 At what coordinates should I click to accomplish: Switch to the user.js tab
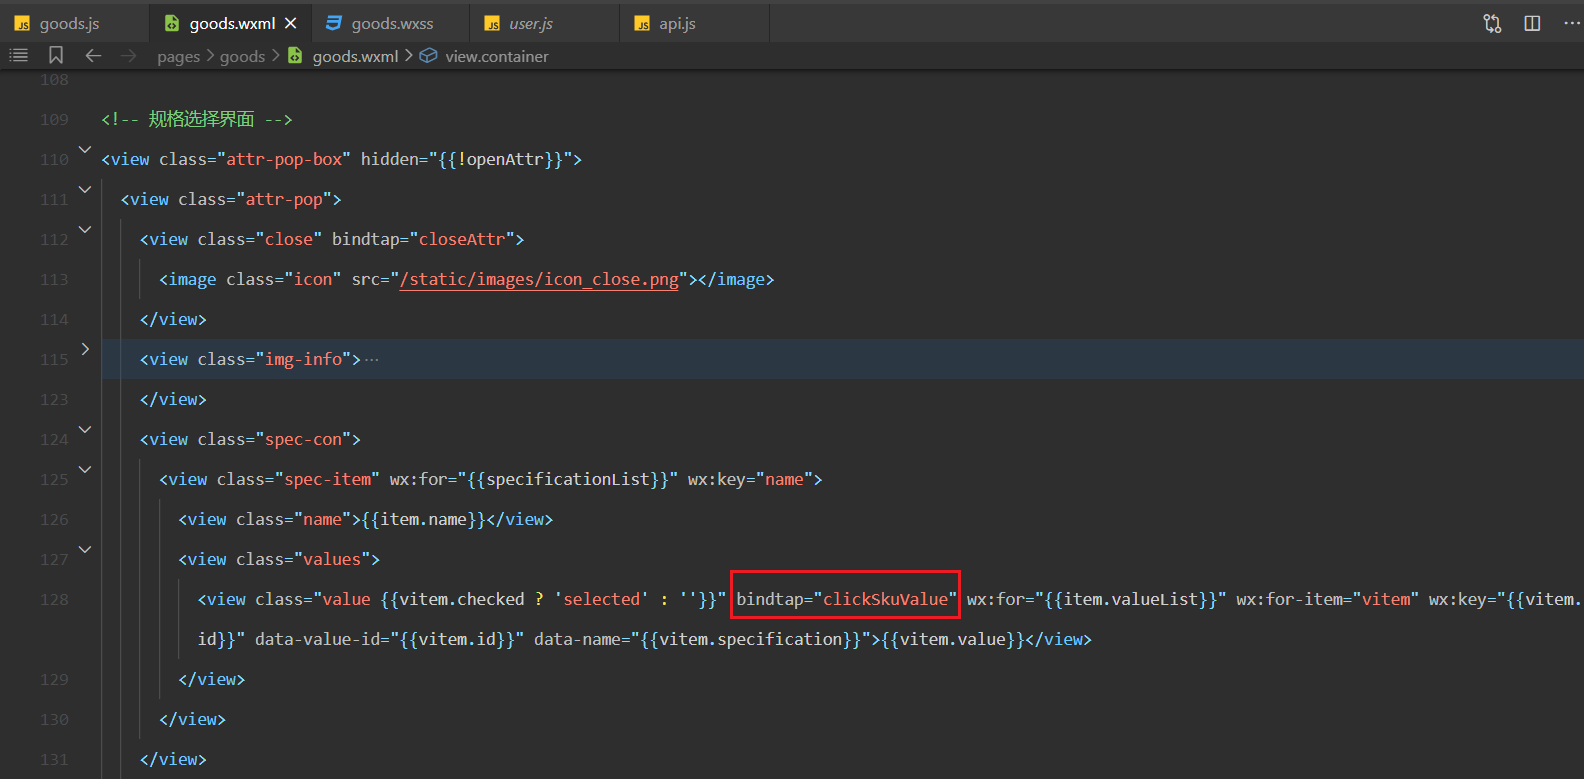click(531, 23)
